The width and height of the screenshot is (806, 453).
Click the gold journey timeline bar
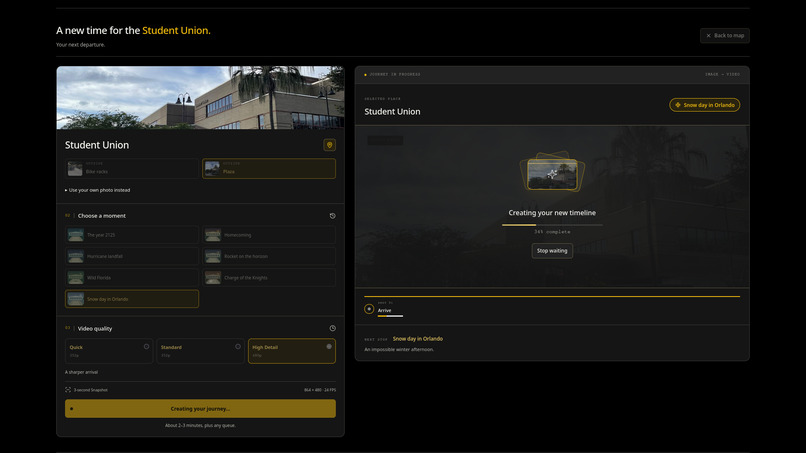(x=552, y=296)
